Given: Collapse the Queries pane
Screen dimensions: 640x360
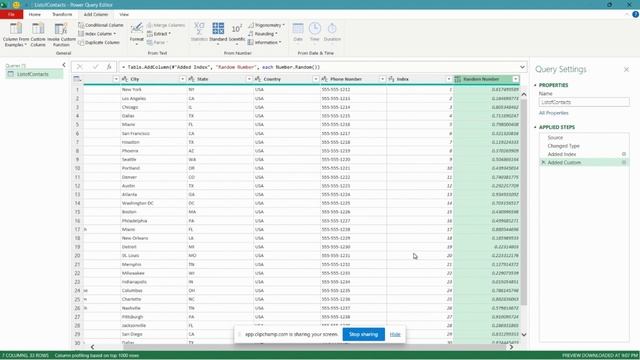Looking at the screenshot, I should coord(64,65).
